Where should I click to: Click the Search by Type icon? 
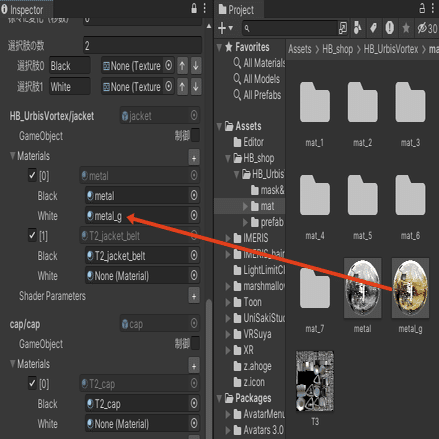point(357,28)
